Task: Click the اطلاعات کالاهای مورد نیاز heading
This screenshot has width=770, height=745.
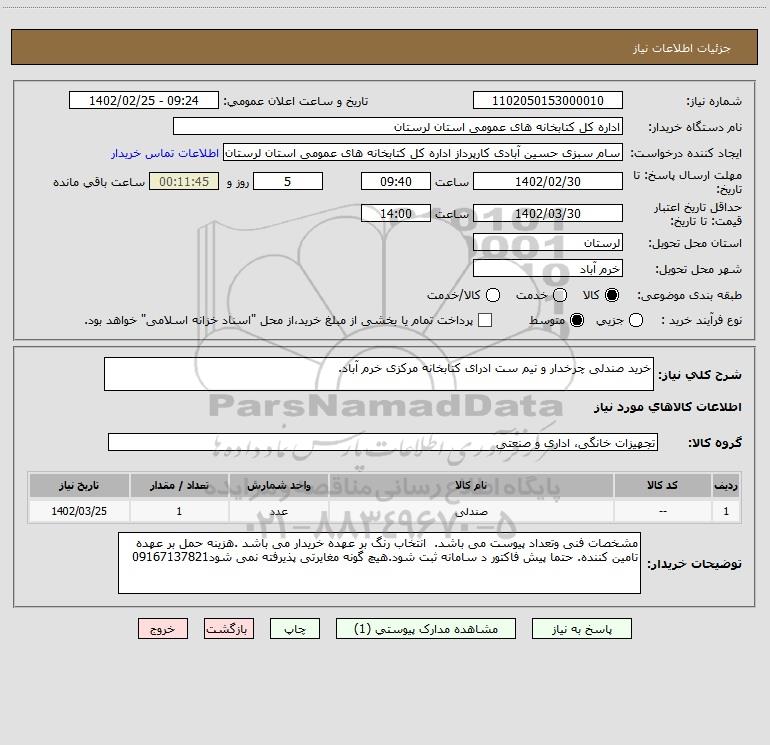Action: click(667, 407)
